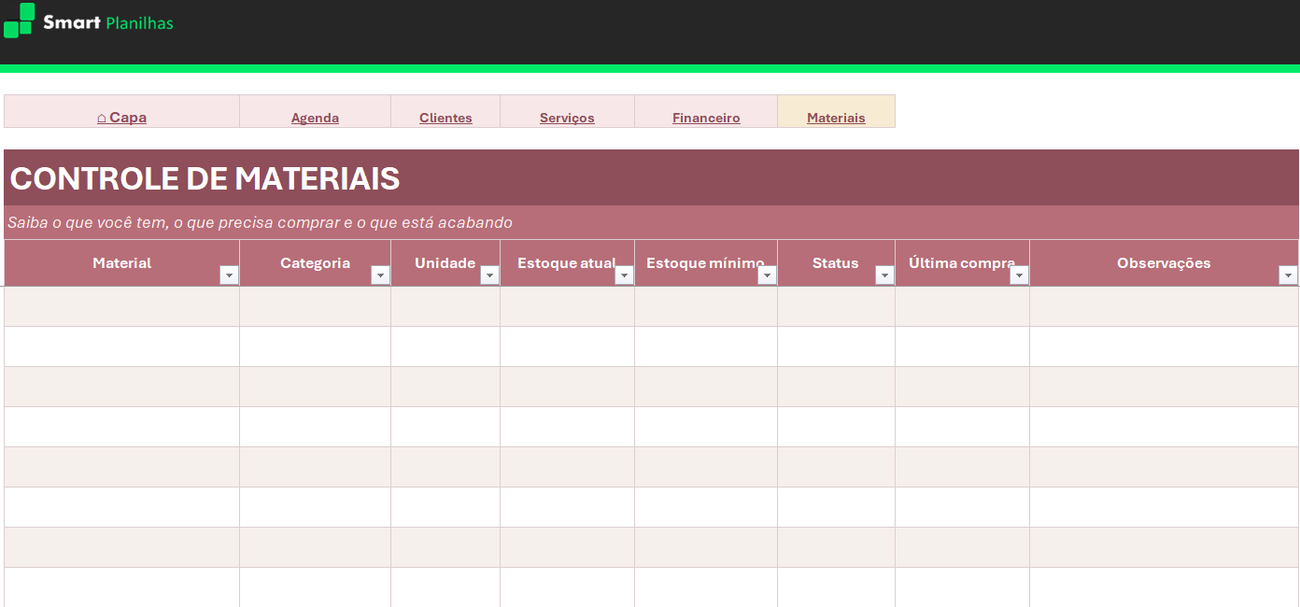Select first empty Material cell below header

pyautogui.click(x=122, y=307)
